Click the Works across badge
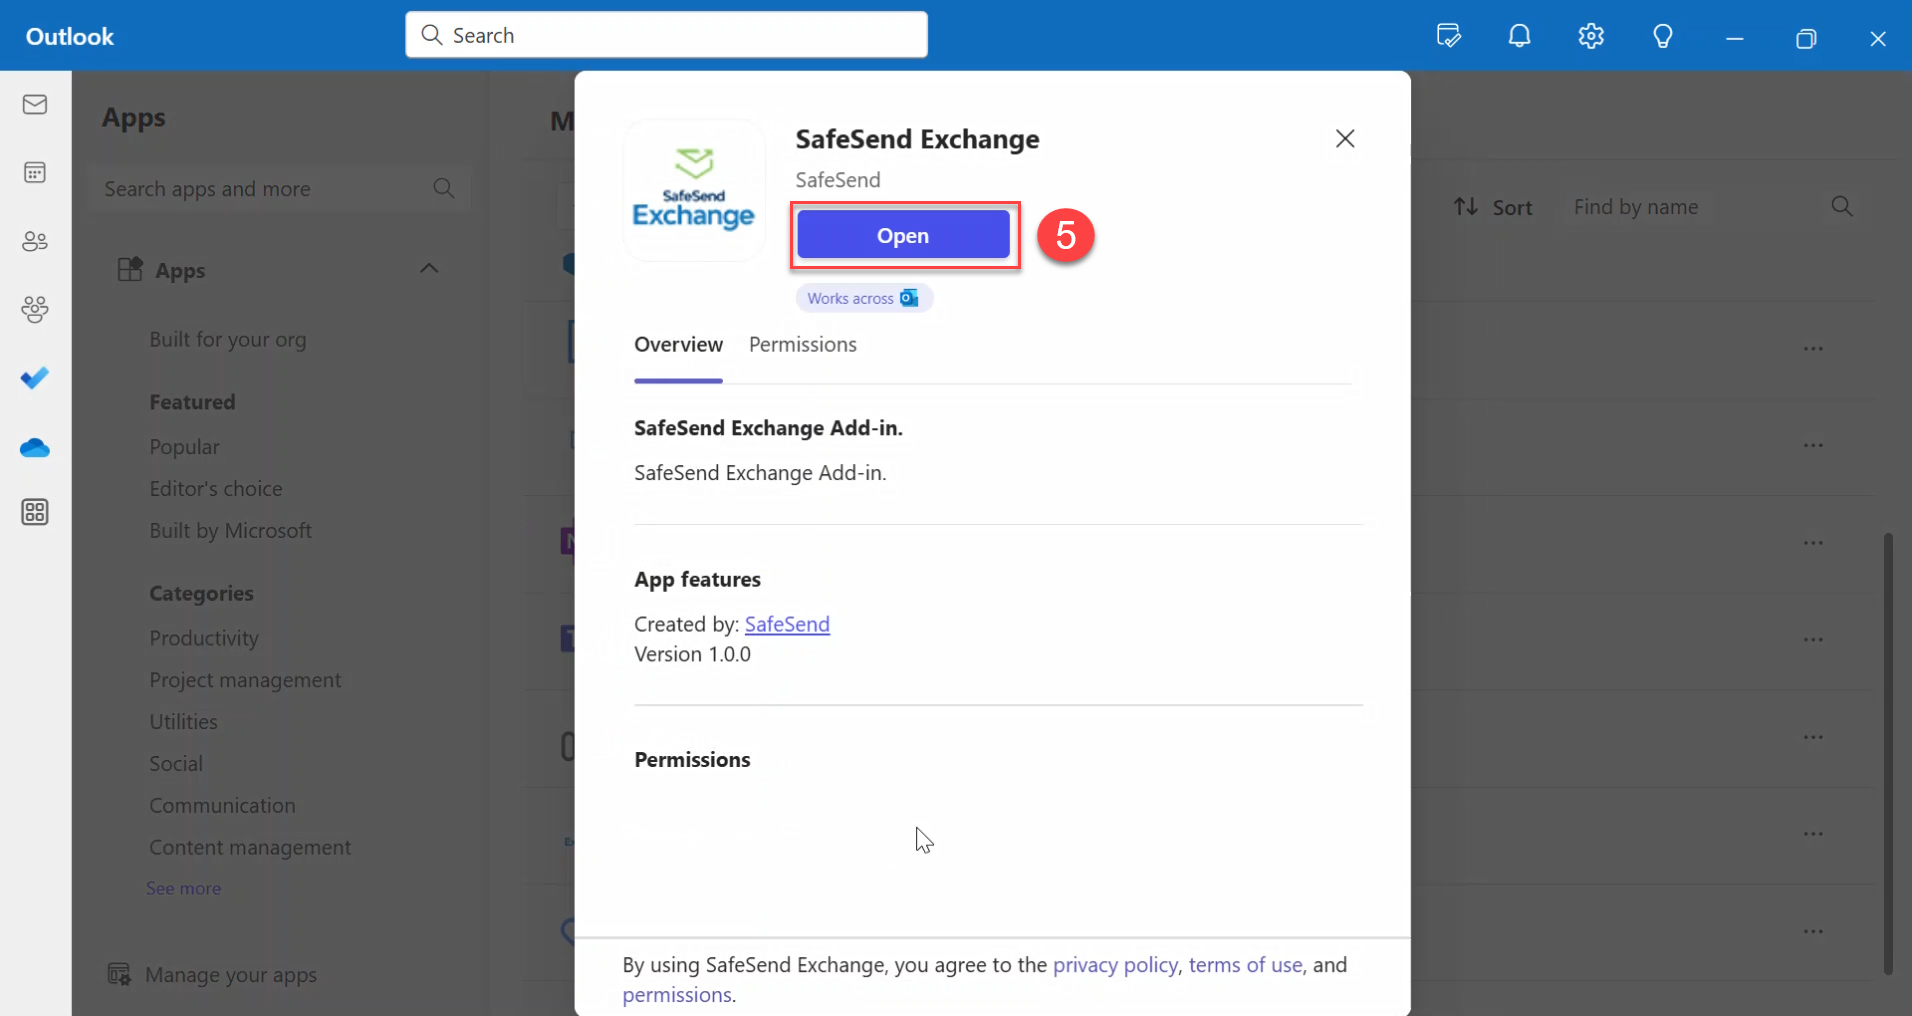Screen dimensions: 1912x1016 point(864,298)
